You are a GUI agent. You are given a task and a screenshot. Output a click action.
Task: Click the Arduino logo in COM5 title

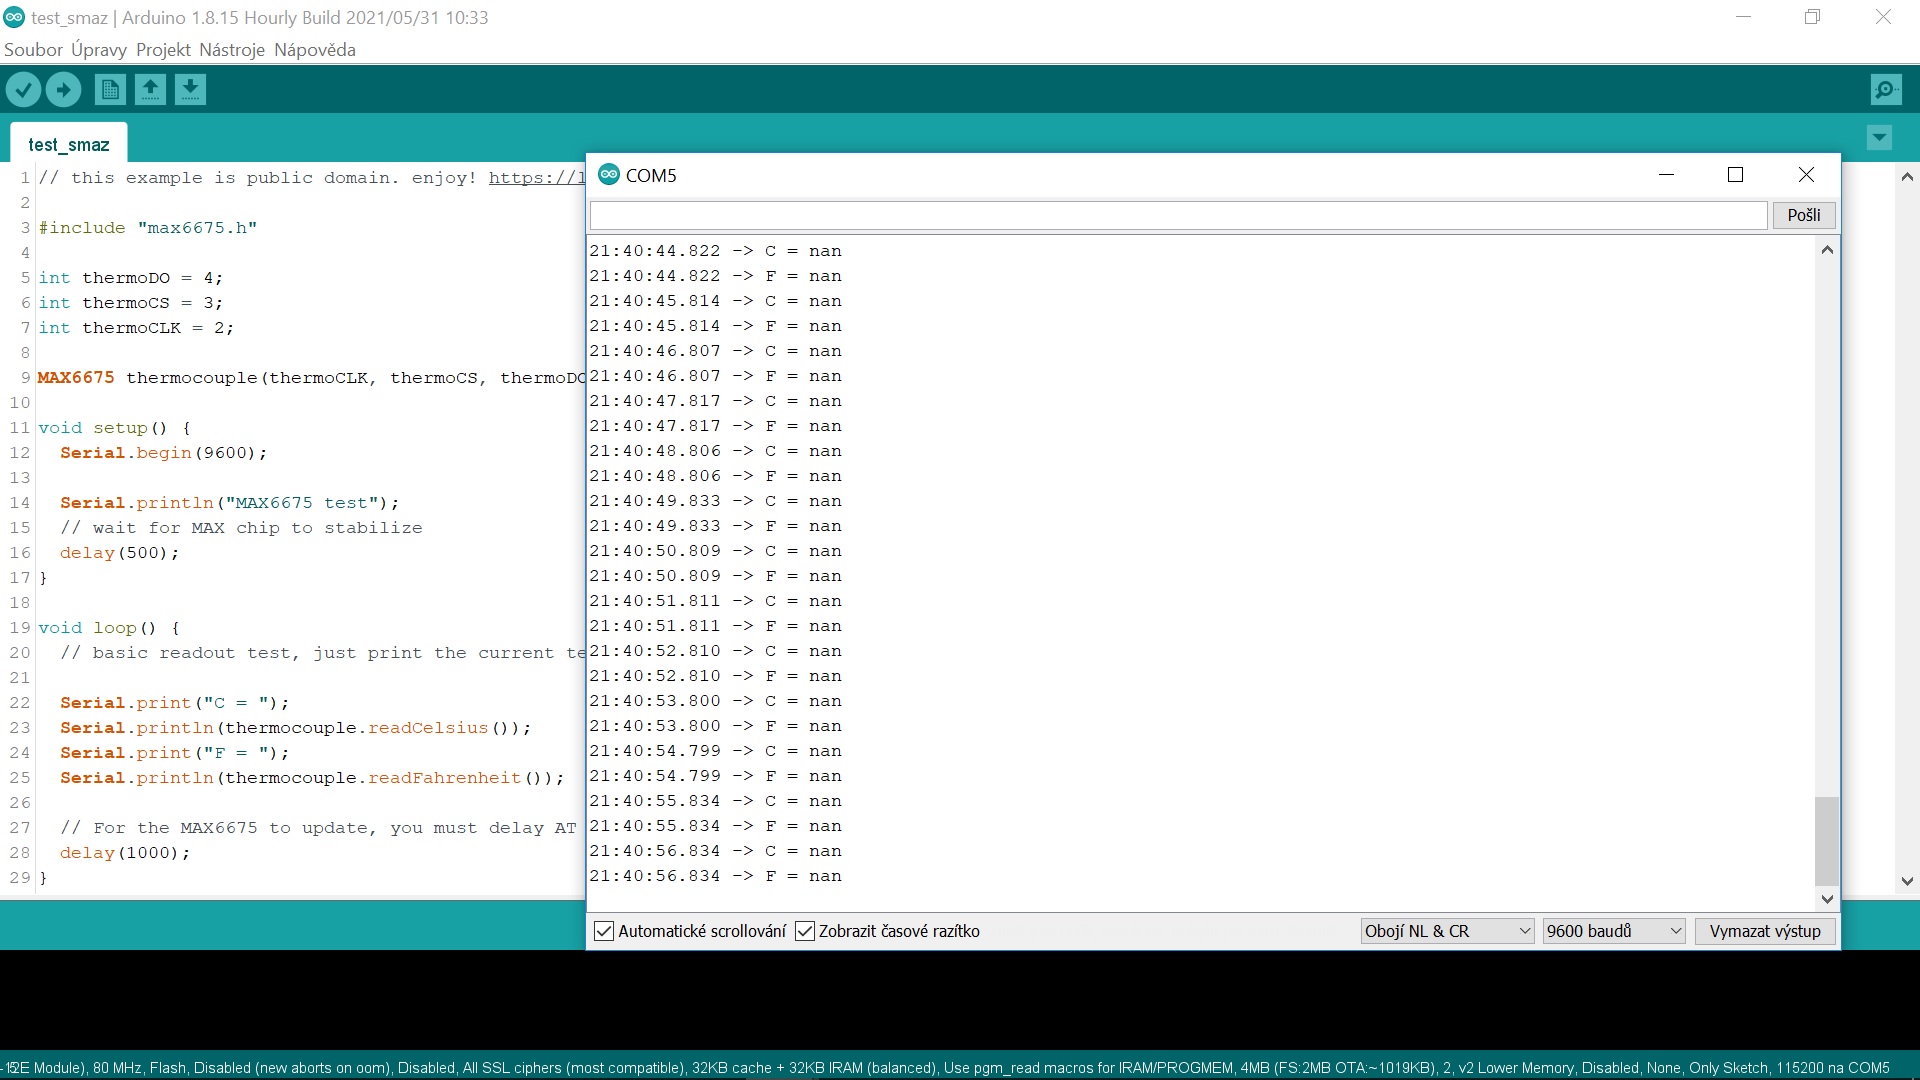click(608, 175)
